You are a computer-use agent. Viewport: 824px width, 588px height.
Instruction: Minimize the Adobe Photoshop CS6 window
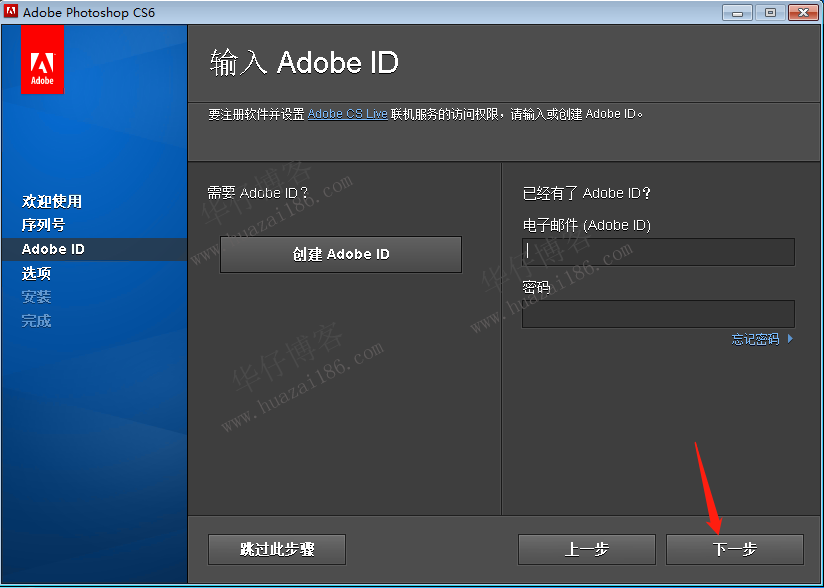(737, 13)
